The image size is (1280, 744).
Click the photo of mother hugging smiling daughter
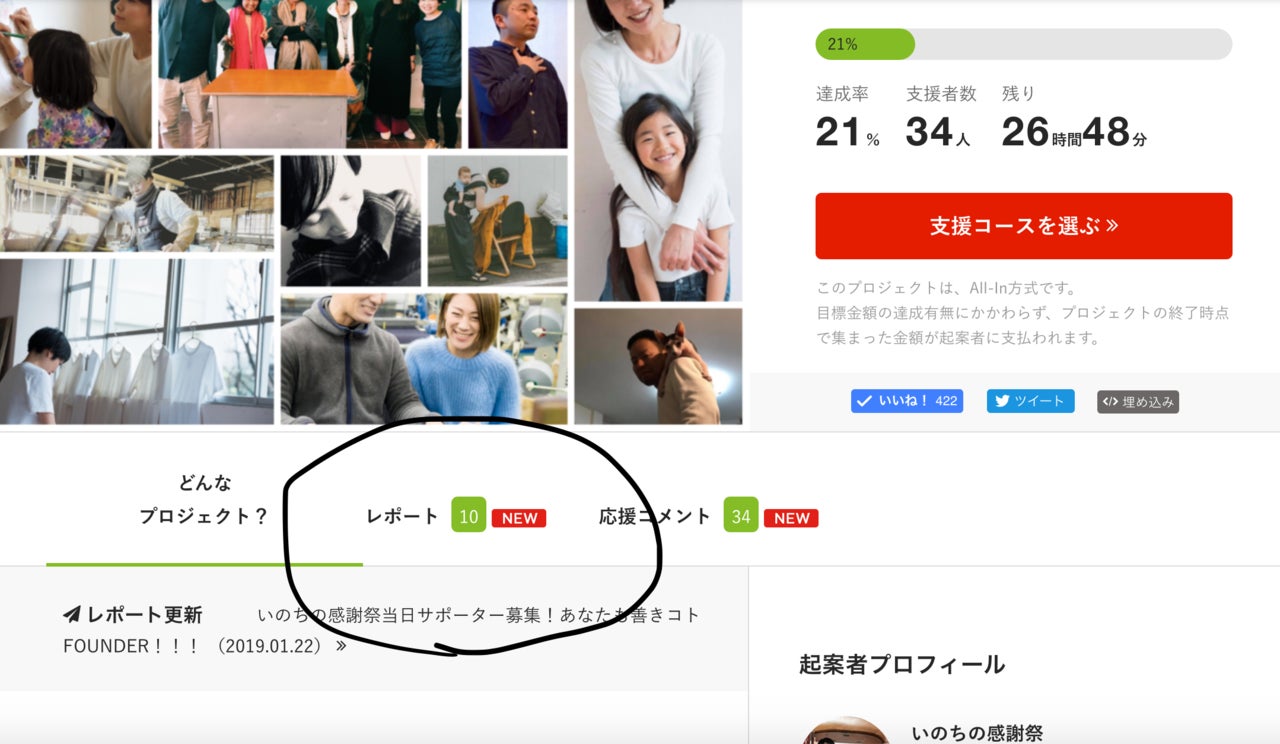point(658,150)
